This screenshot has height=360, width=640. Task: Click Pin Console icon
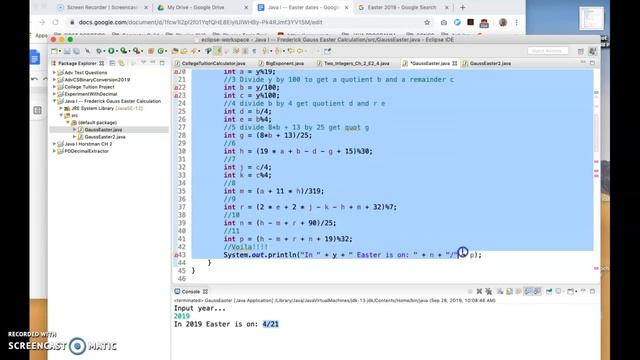point(549,291)
